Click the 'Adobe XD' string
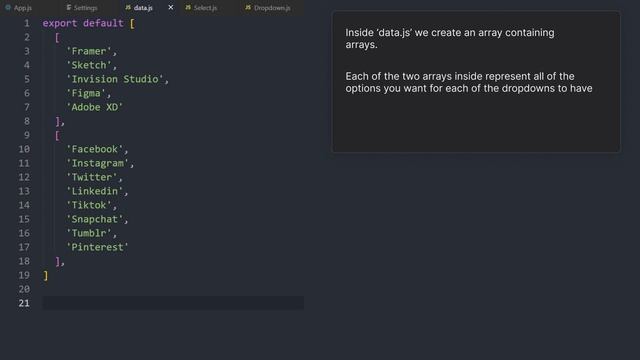 pos(95,107)
